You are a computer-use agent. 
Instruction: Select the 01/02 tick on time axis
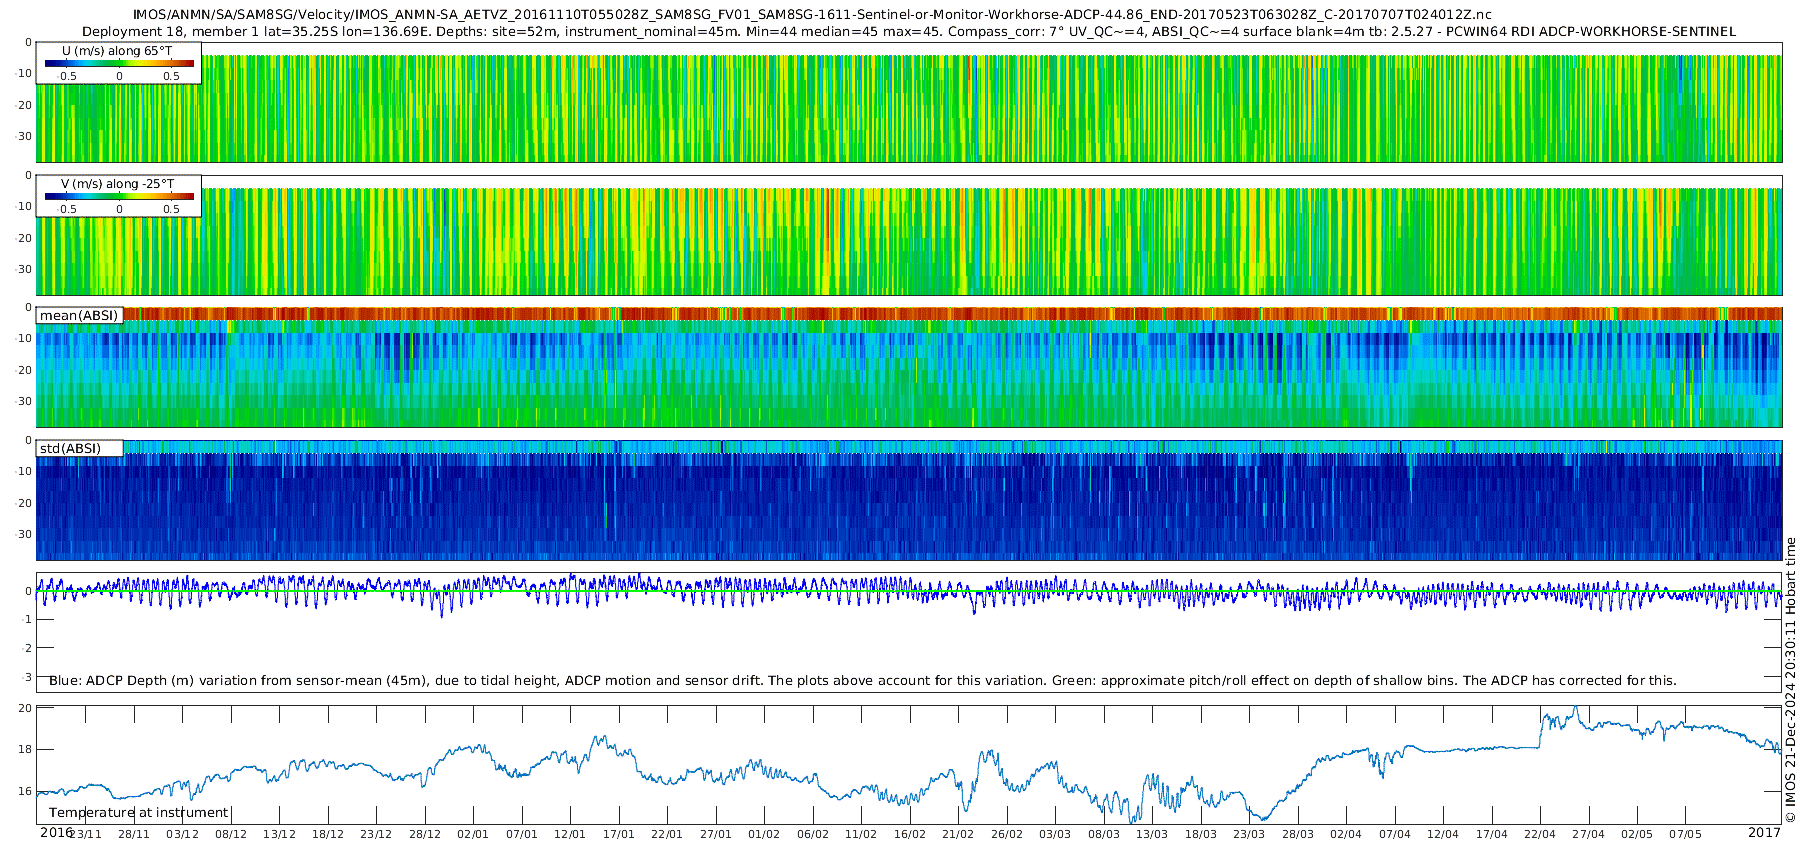(x=764, y=834)
